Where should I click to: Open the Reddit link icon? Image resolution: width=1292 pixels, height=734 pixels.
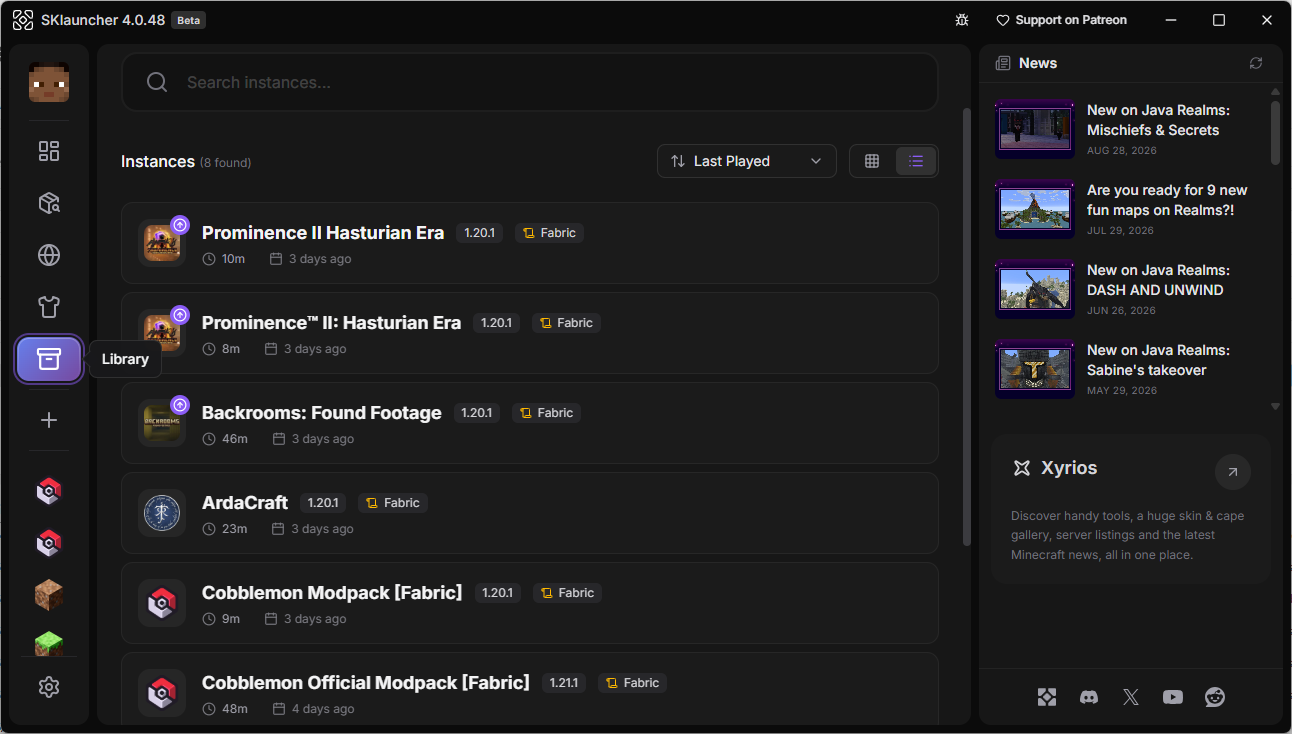[x=1215, y=697]
